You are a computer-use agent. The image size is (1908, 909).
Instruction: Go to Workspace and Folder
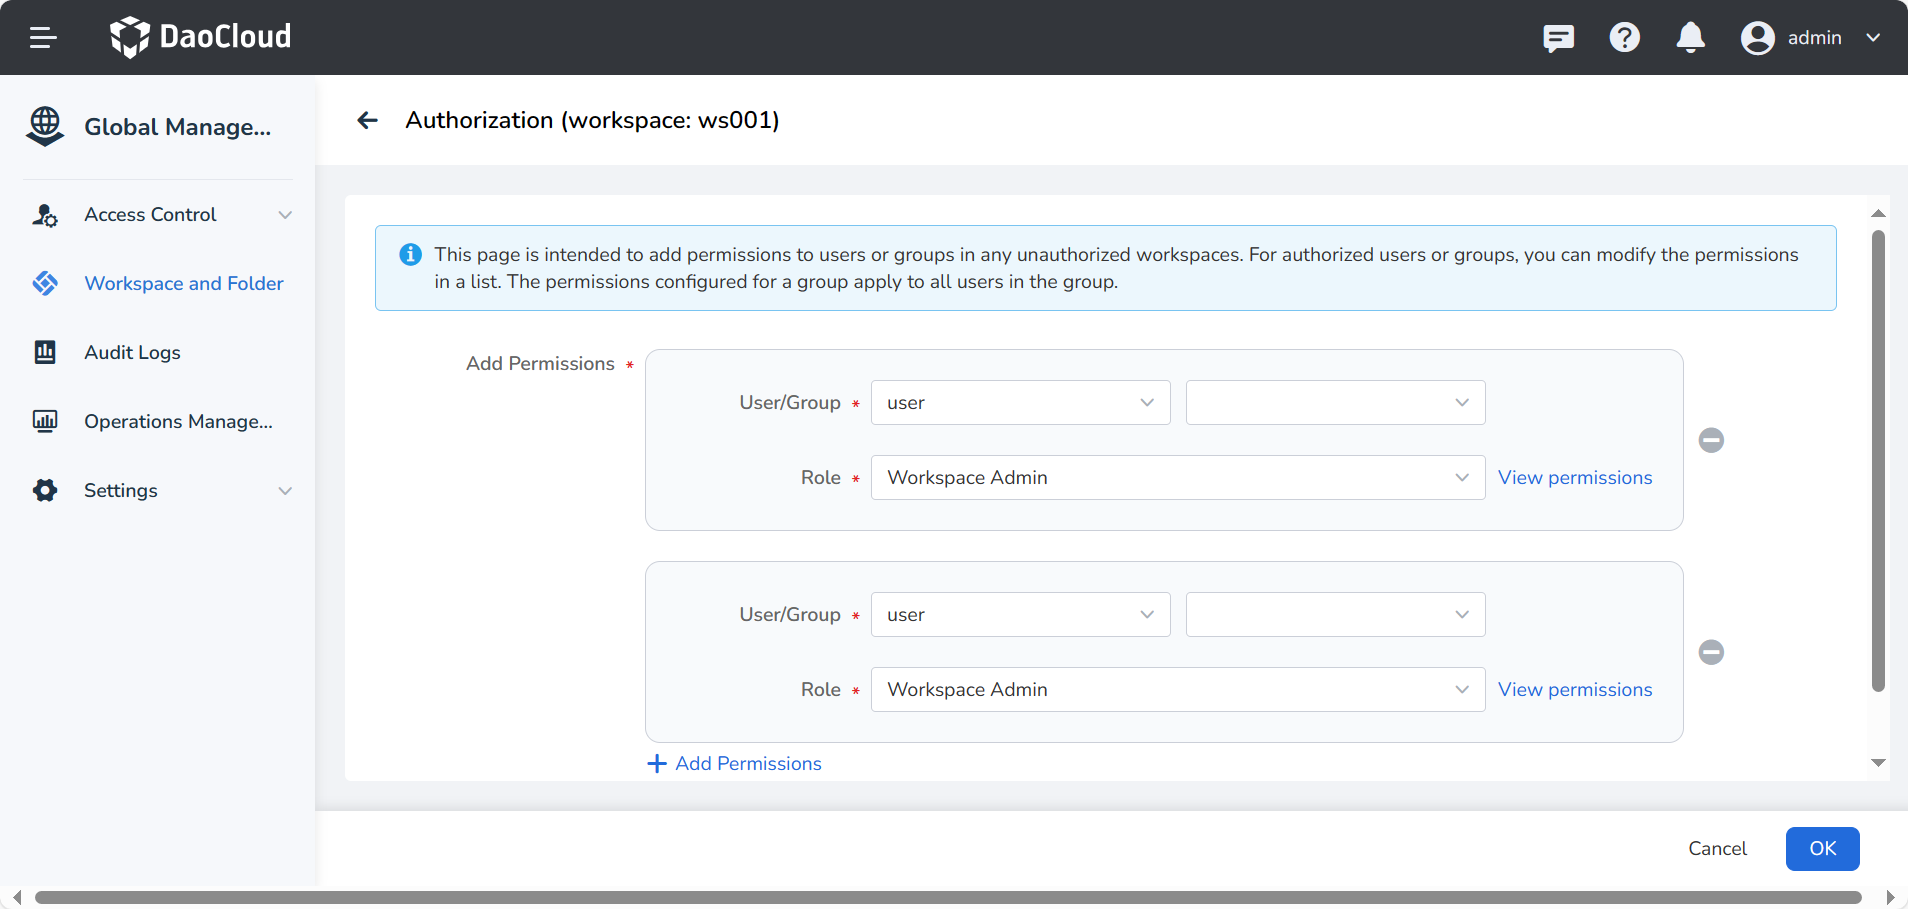pos(183,284)
